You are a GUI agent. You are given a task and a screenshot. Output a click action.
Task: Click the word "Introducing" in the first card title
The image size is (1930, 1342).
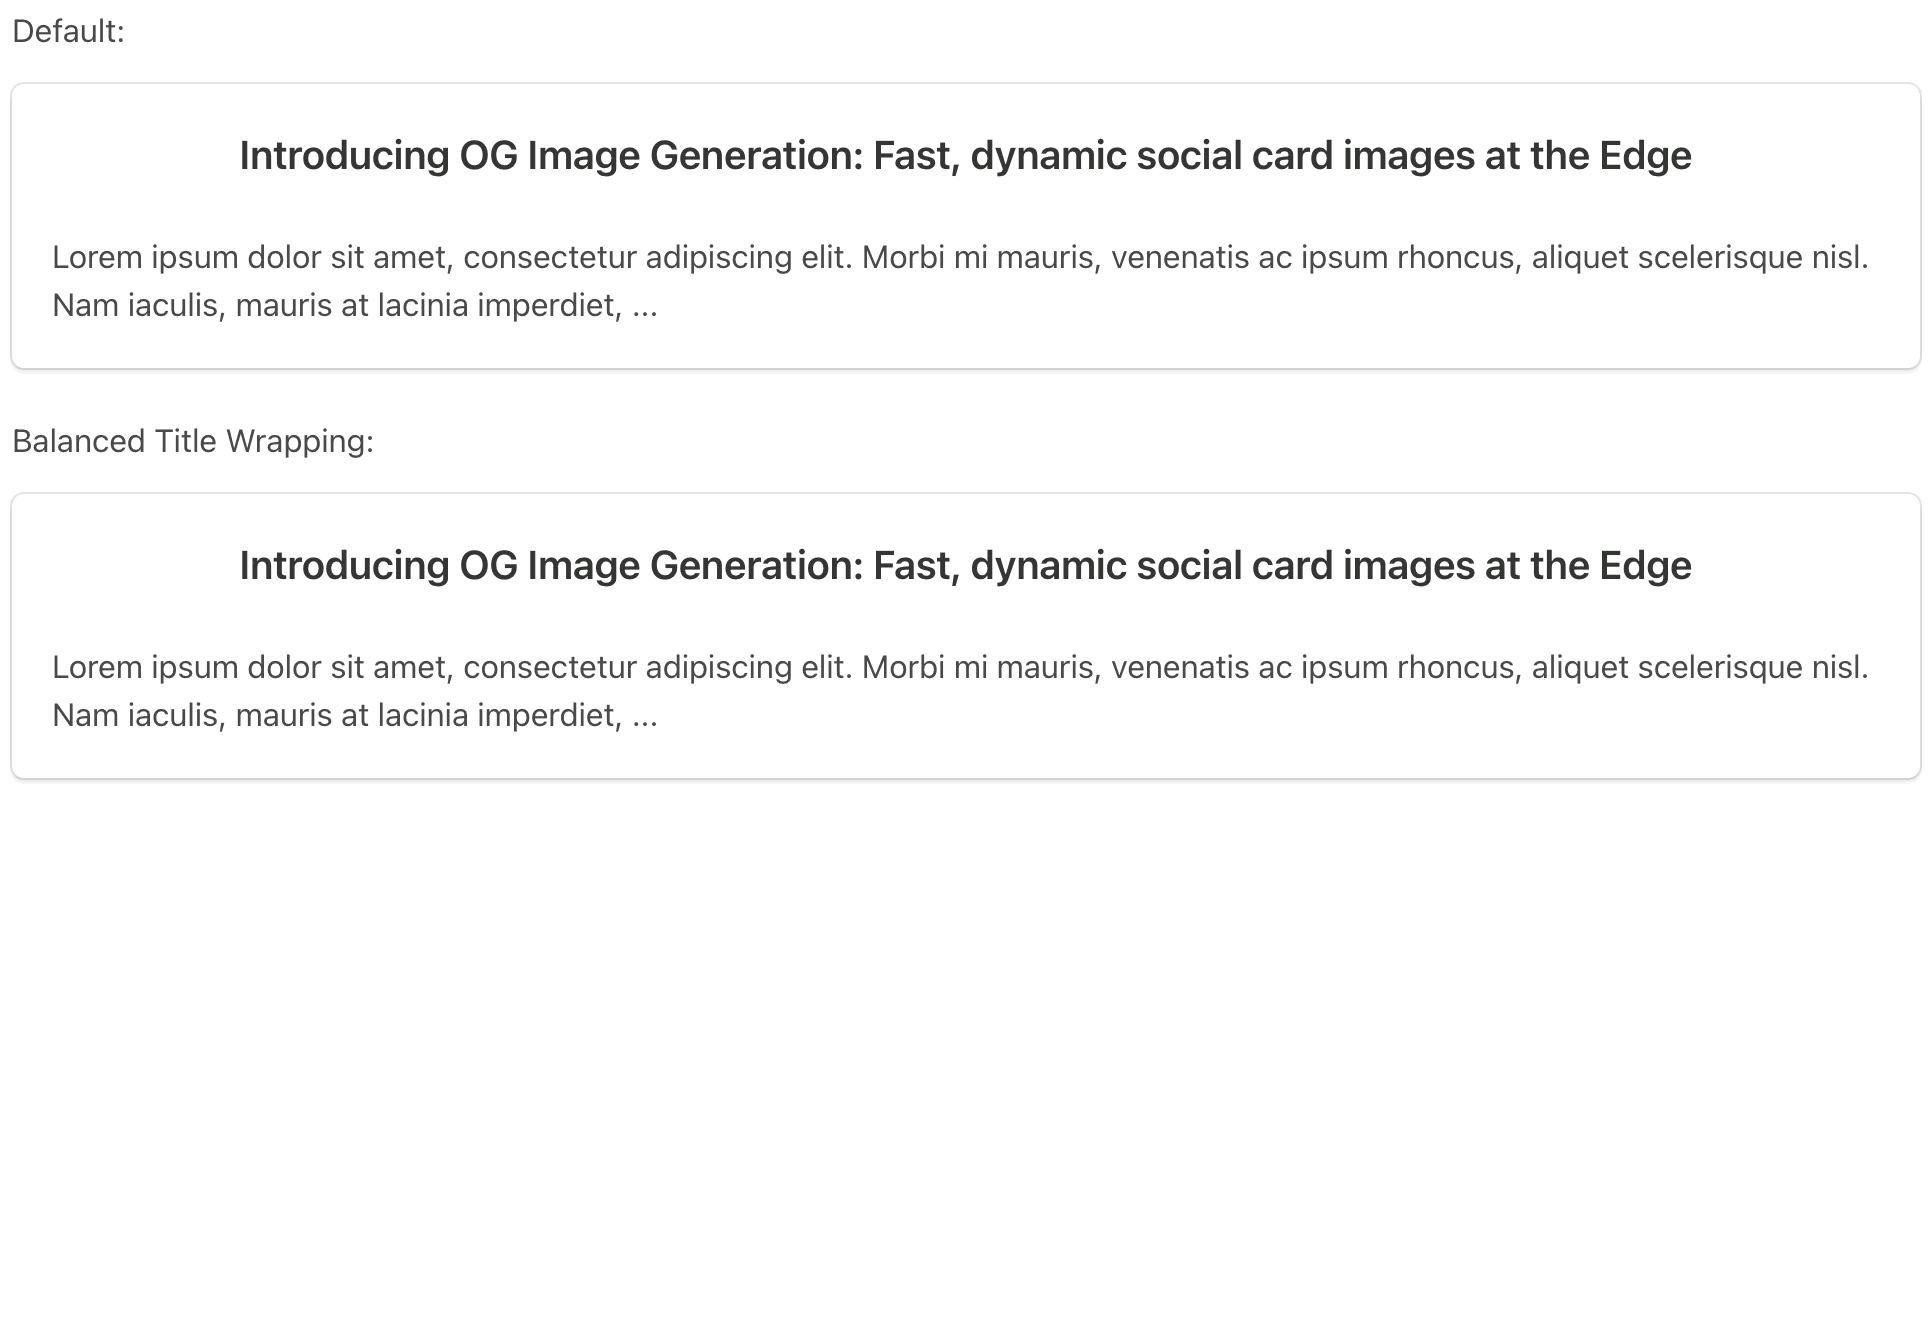[x=344, y=156]
